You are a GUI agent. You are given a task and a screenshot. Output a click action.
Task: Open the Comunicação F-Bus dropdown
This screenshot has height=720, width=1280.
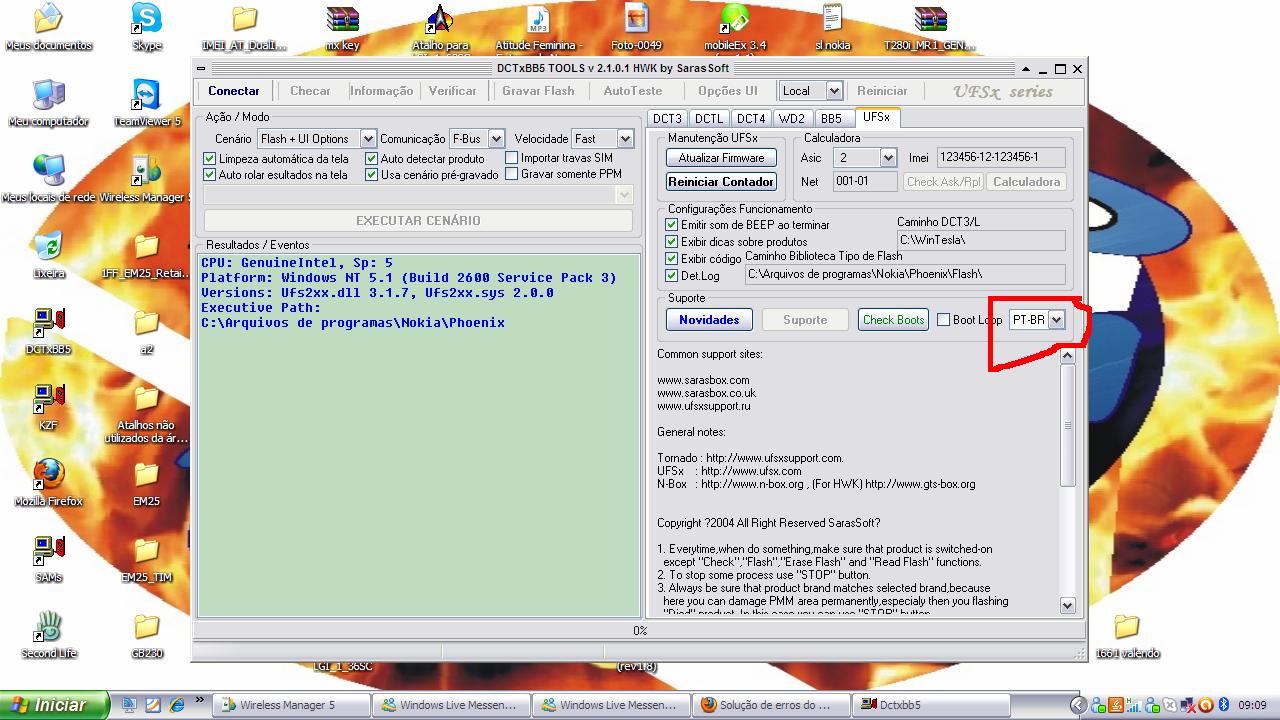498,139
